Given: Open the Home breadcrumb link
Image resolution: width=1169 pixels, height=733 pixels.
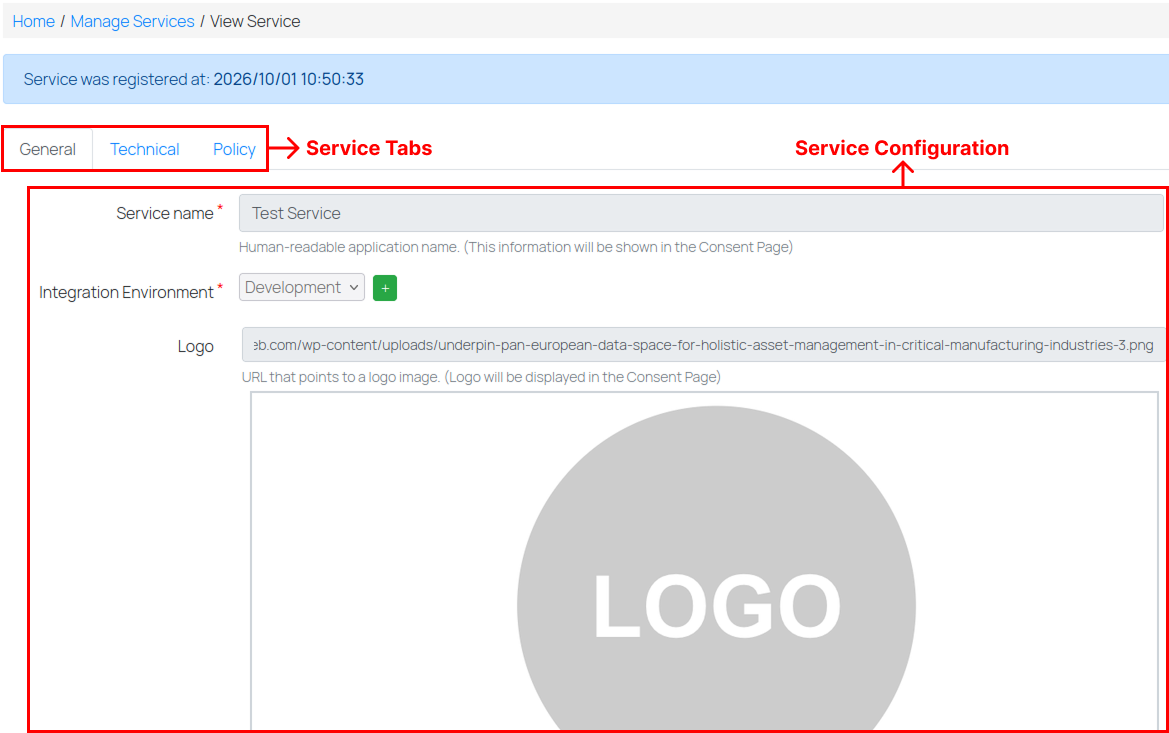Looking at the screenshot, I should coord(34,22).
